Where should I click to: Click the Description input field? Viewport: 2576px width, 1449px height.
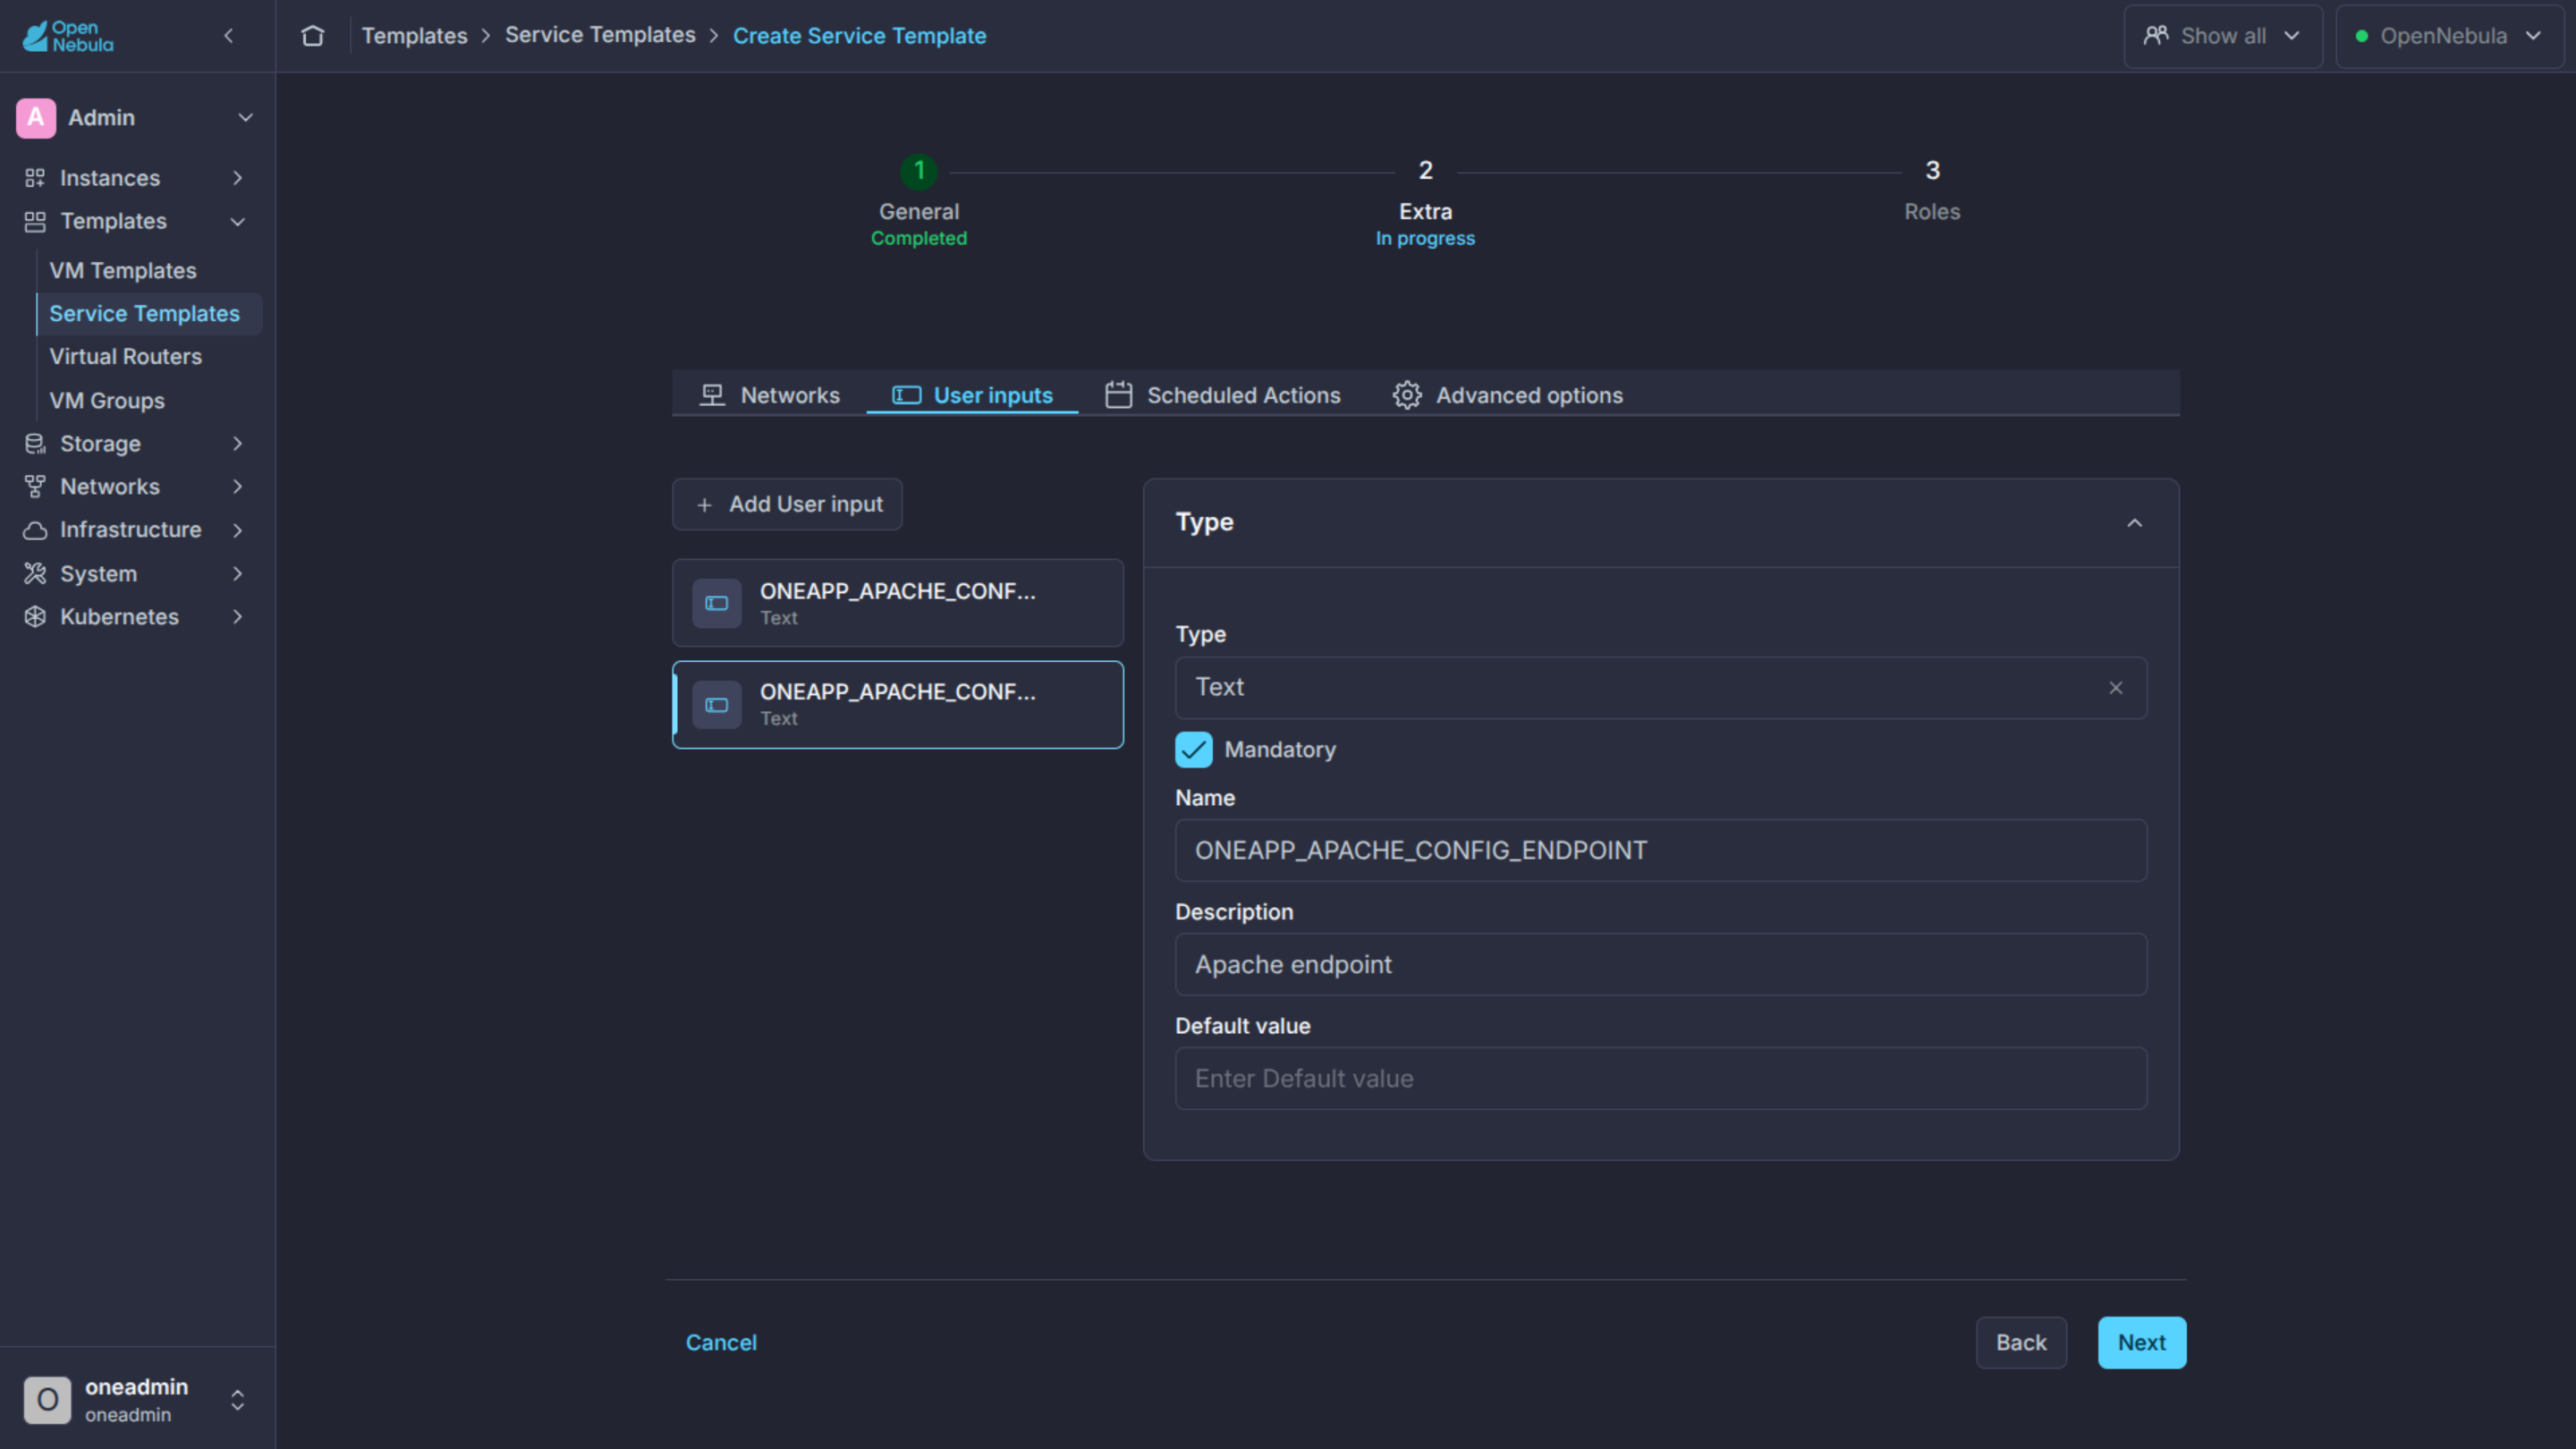[x=1660, y=965]
